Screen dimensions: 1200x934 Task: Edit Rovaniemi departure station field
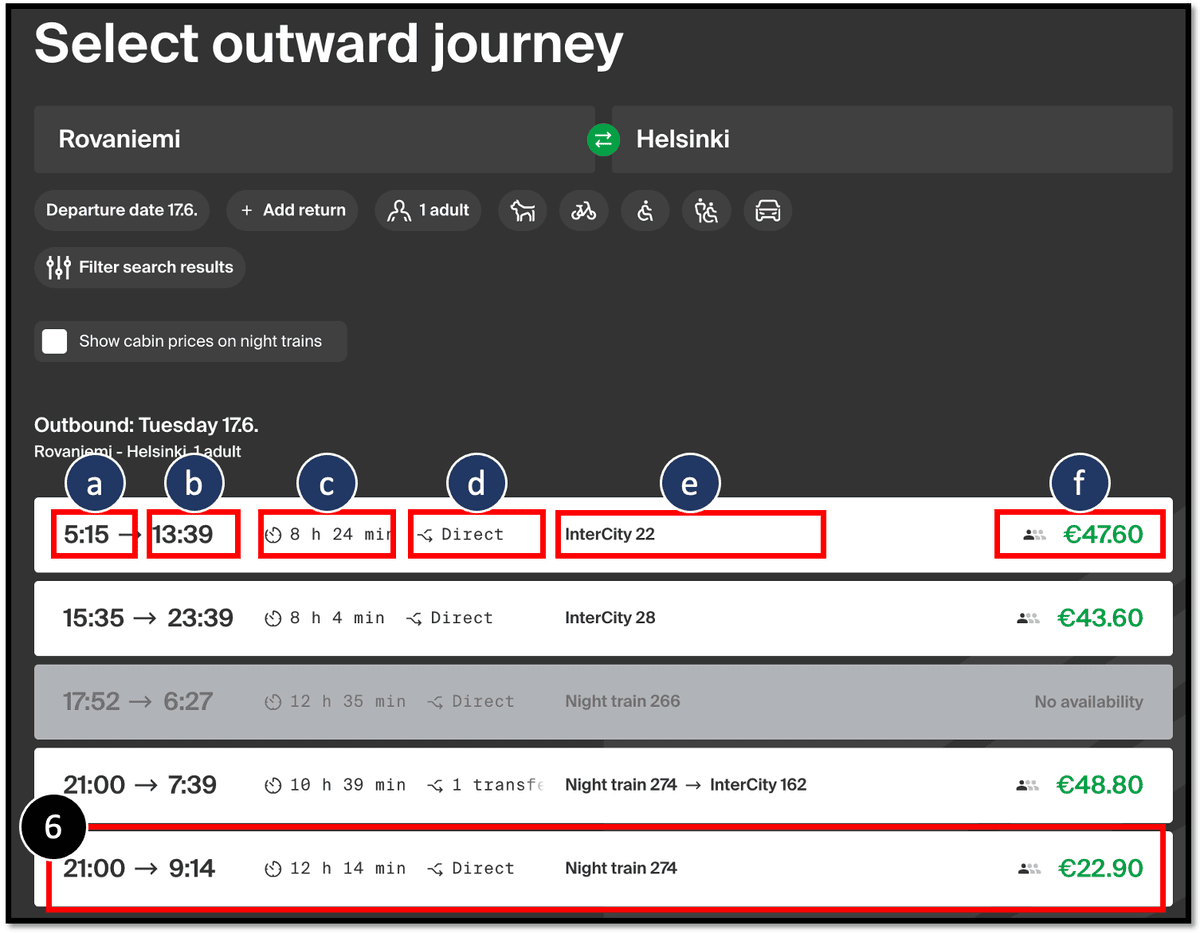pos(314,139)
